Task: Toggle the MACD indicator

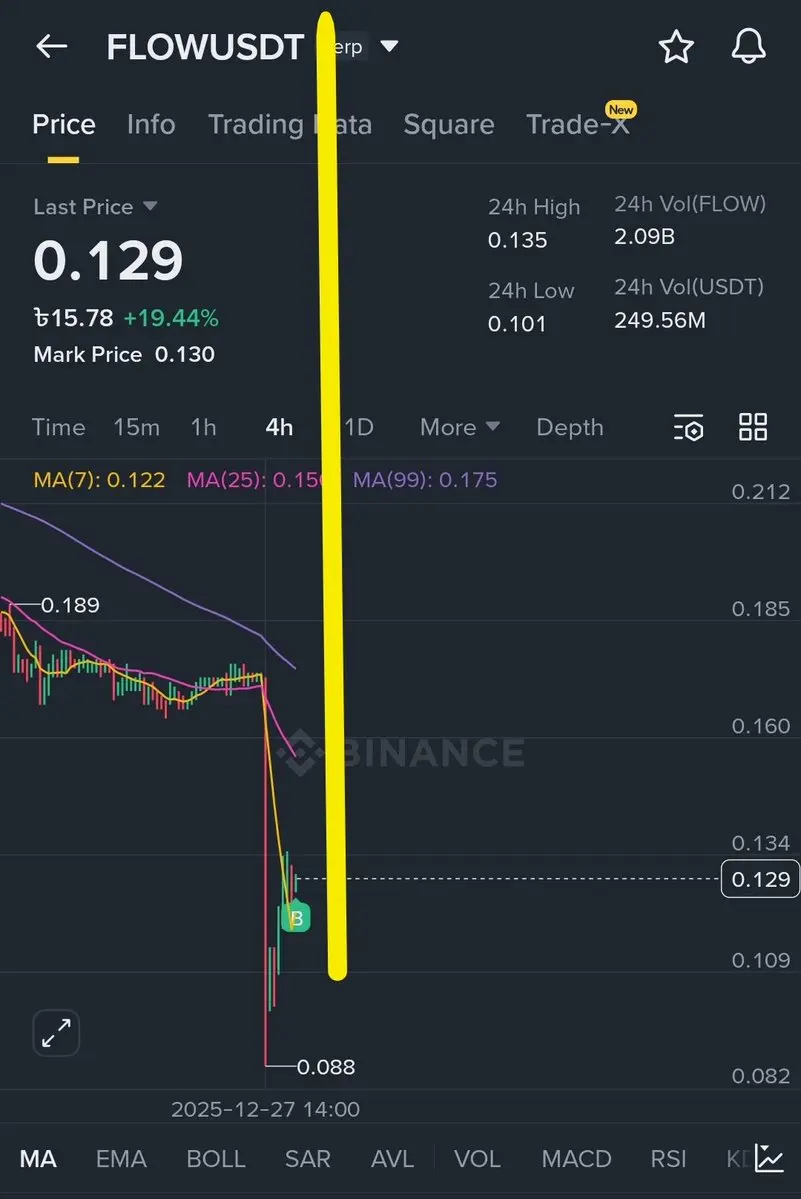Action: tap(576, 1158)
